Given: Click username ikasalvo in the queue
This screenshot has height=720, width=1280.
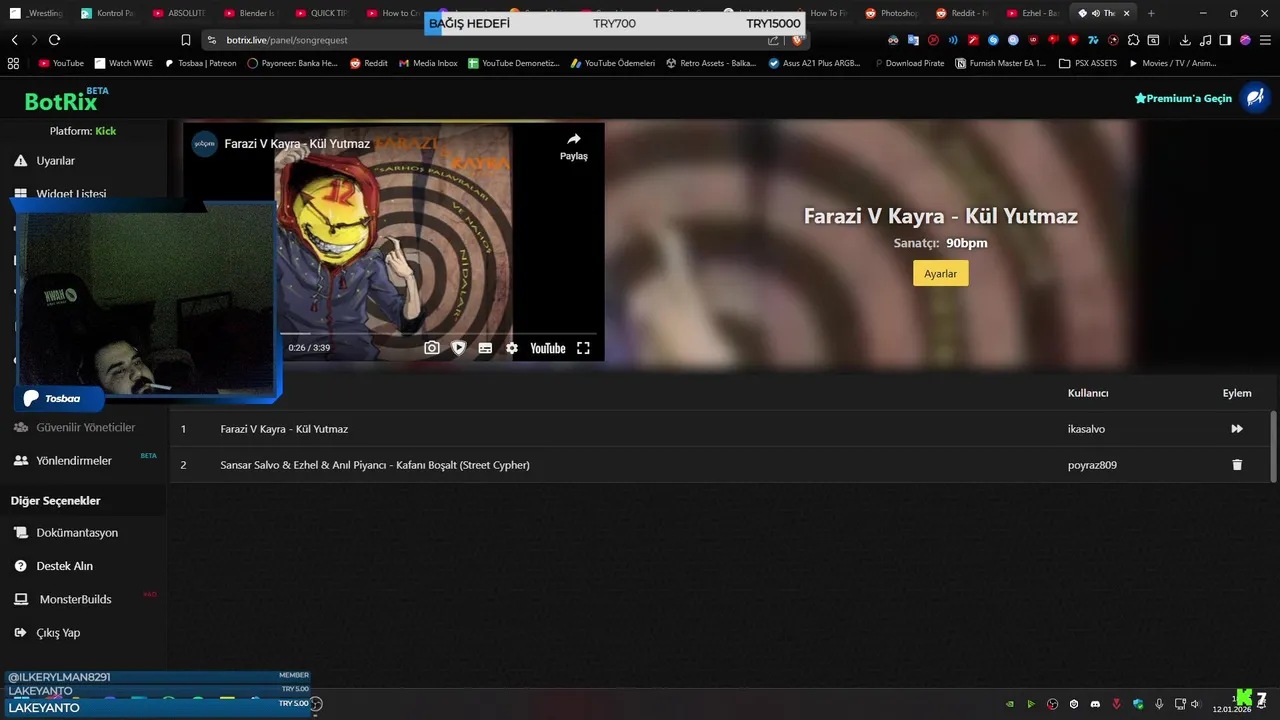Looking at the screenshot, I should [x=1086, y=429].
